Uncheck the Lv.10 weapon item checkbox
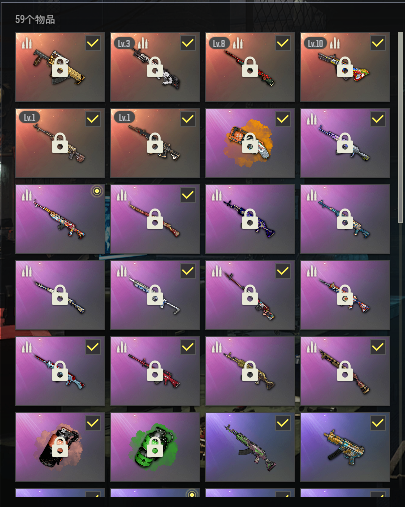The image size is (405, 507). coord(378,43)
